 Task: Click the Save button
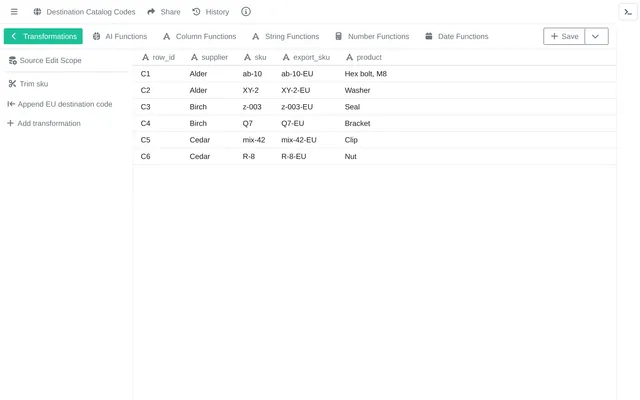point(564,36)
